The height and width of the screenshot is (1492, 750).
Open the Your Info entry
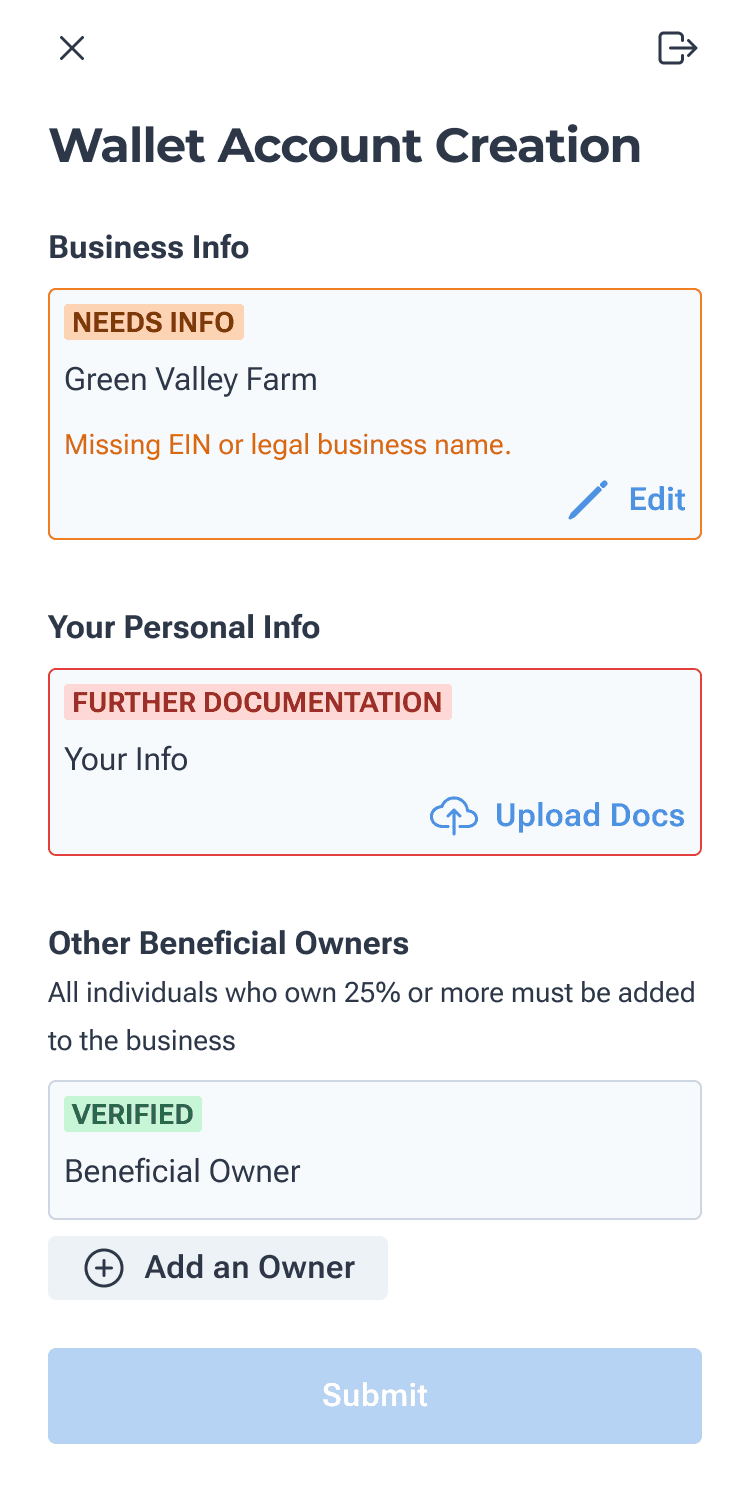[375, 762]
